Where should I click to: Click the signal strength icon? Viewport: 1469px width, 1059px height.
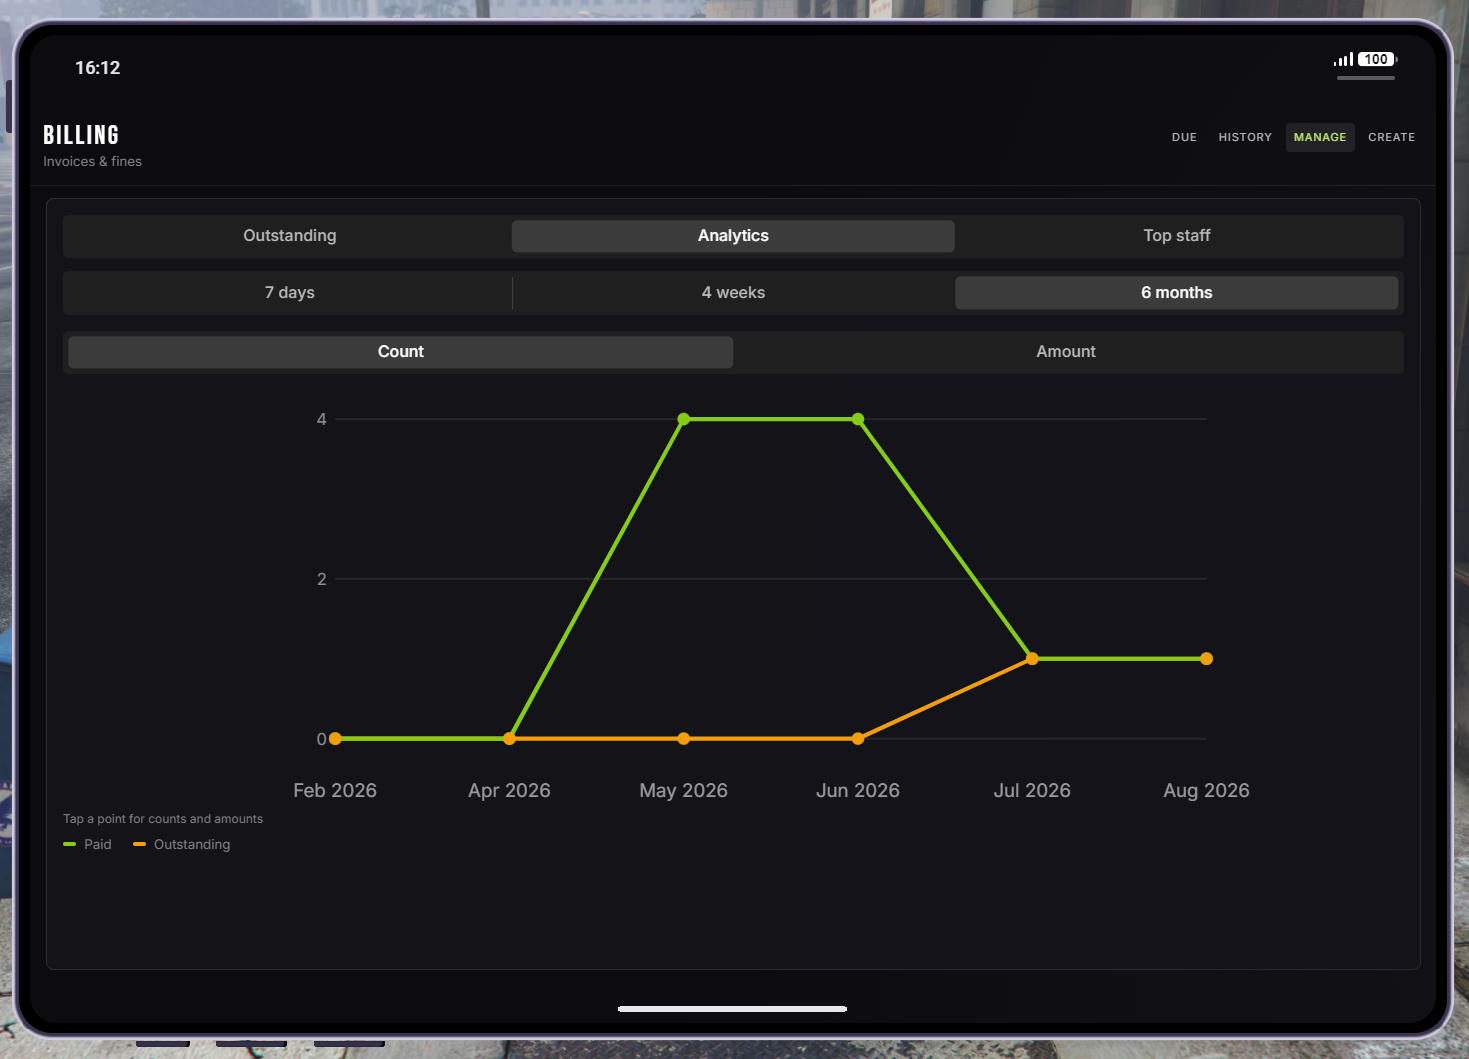click(1343, 60)
